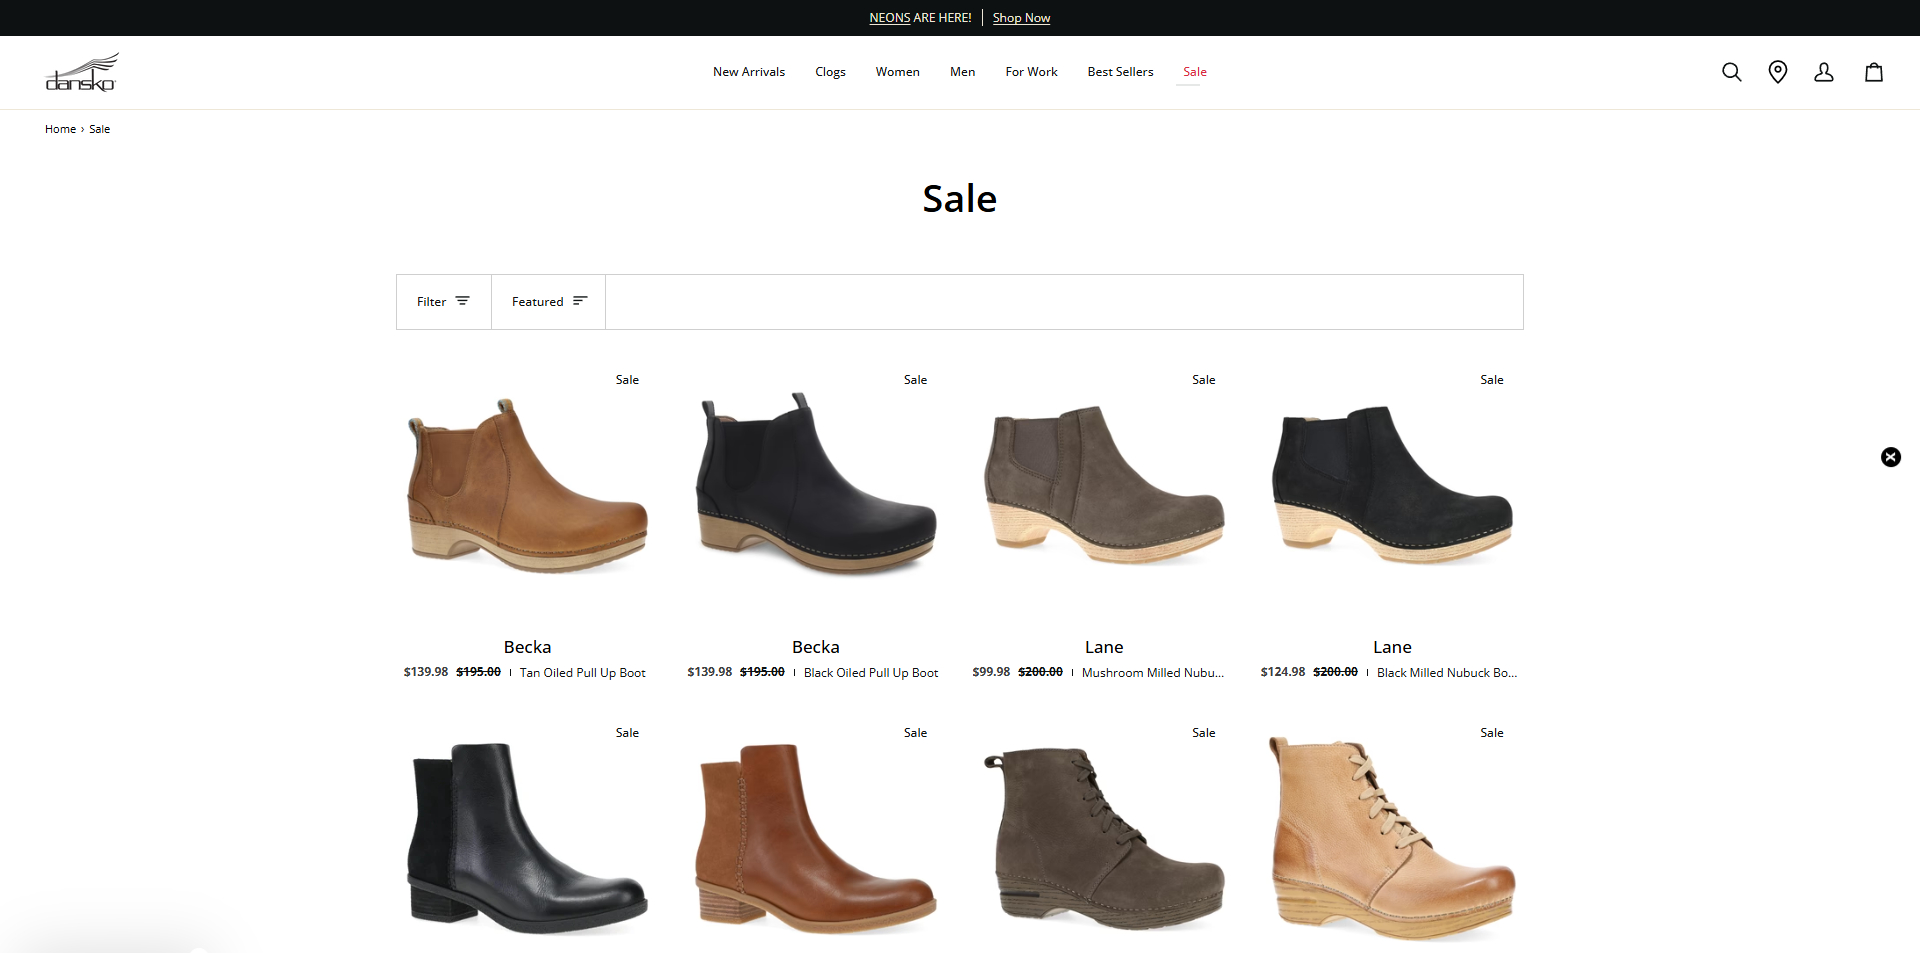
Task: Expand the Women navigation menu
Action: pyautogui.click(x=897, y=71)
